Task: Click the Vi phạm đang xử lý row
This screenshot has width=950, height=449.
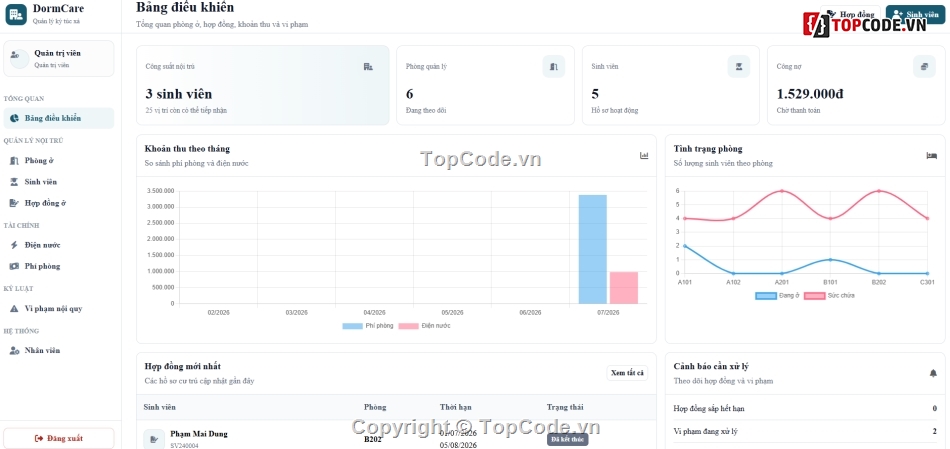Action: tap(805, 431)
